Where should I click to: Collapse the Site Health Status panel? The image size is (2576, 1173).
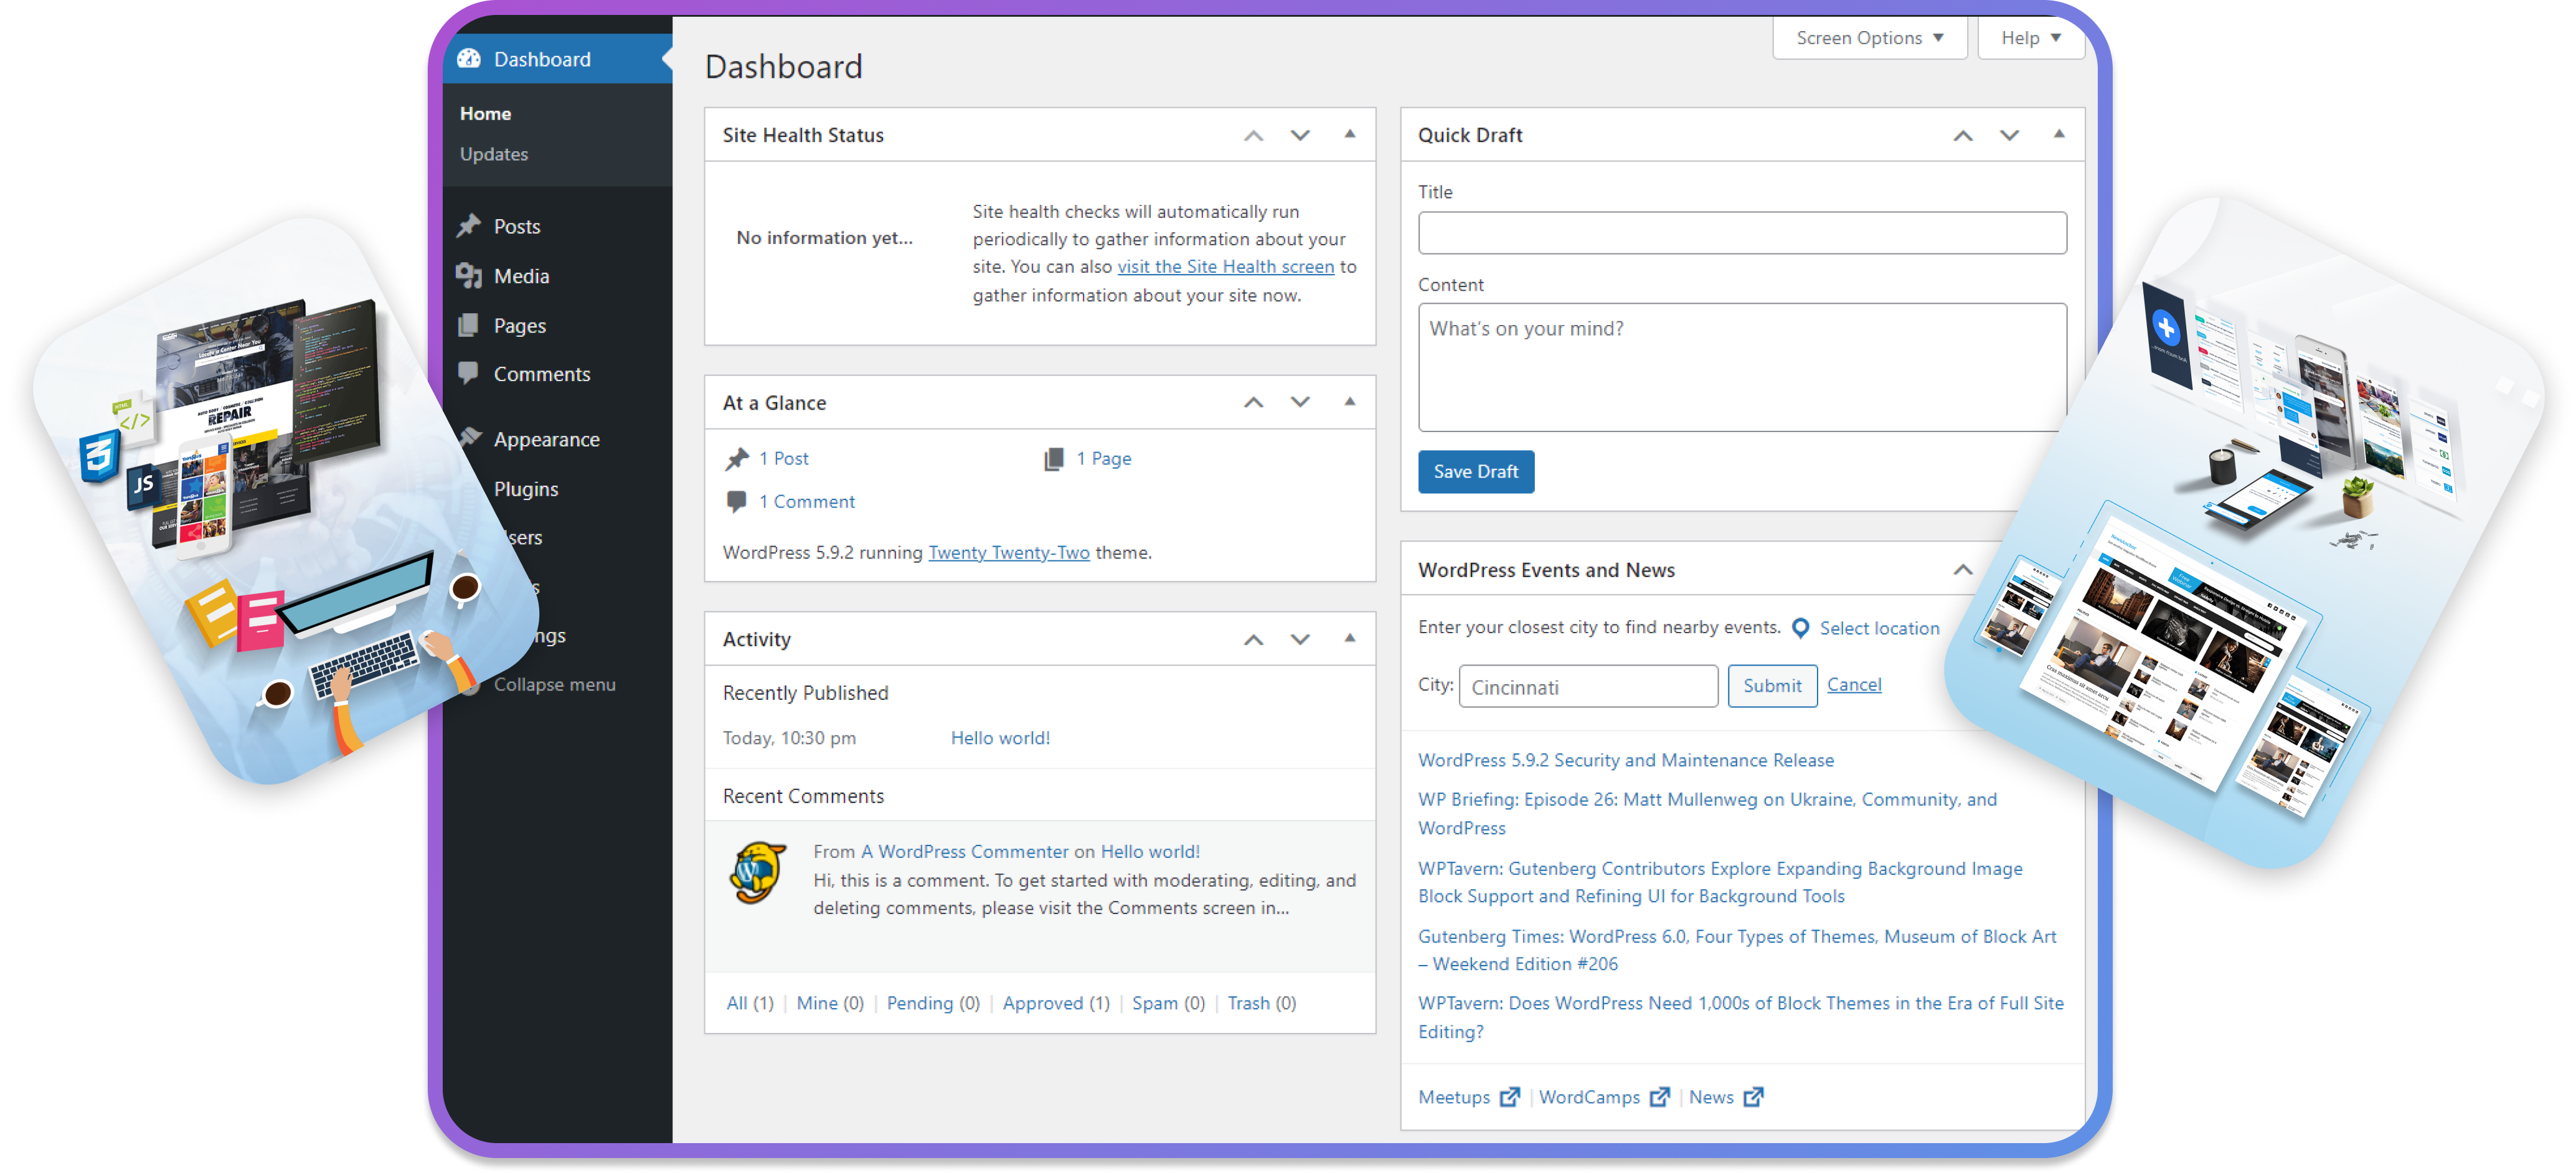(1350, 134)
